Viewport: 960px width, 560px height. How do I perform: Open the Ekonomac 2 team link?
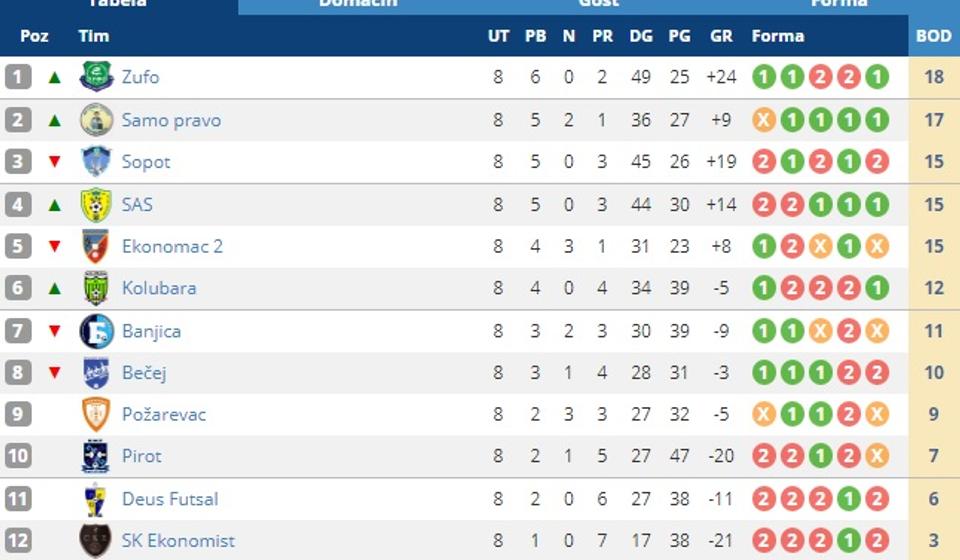tap(172, 246)
